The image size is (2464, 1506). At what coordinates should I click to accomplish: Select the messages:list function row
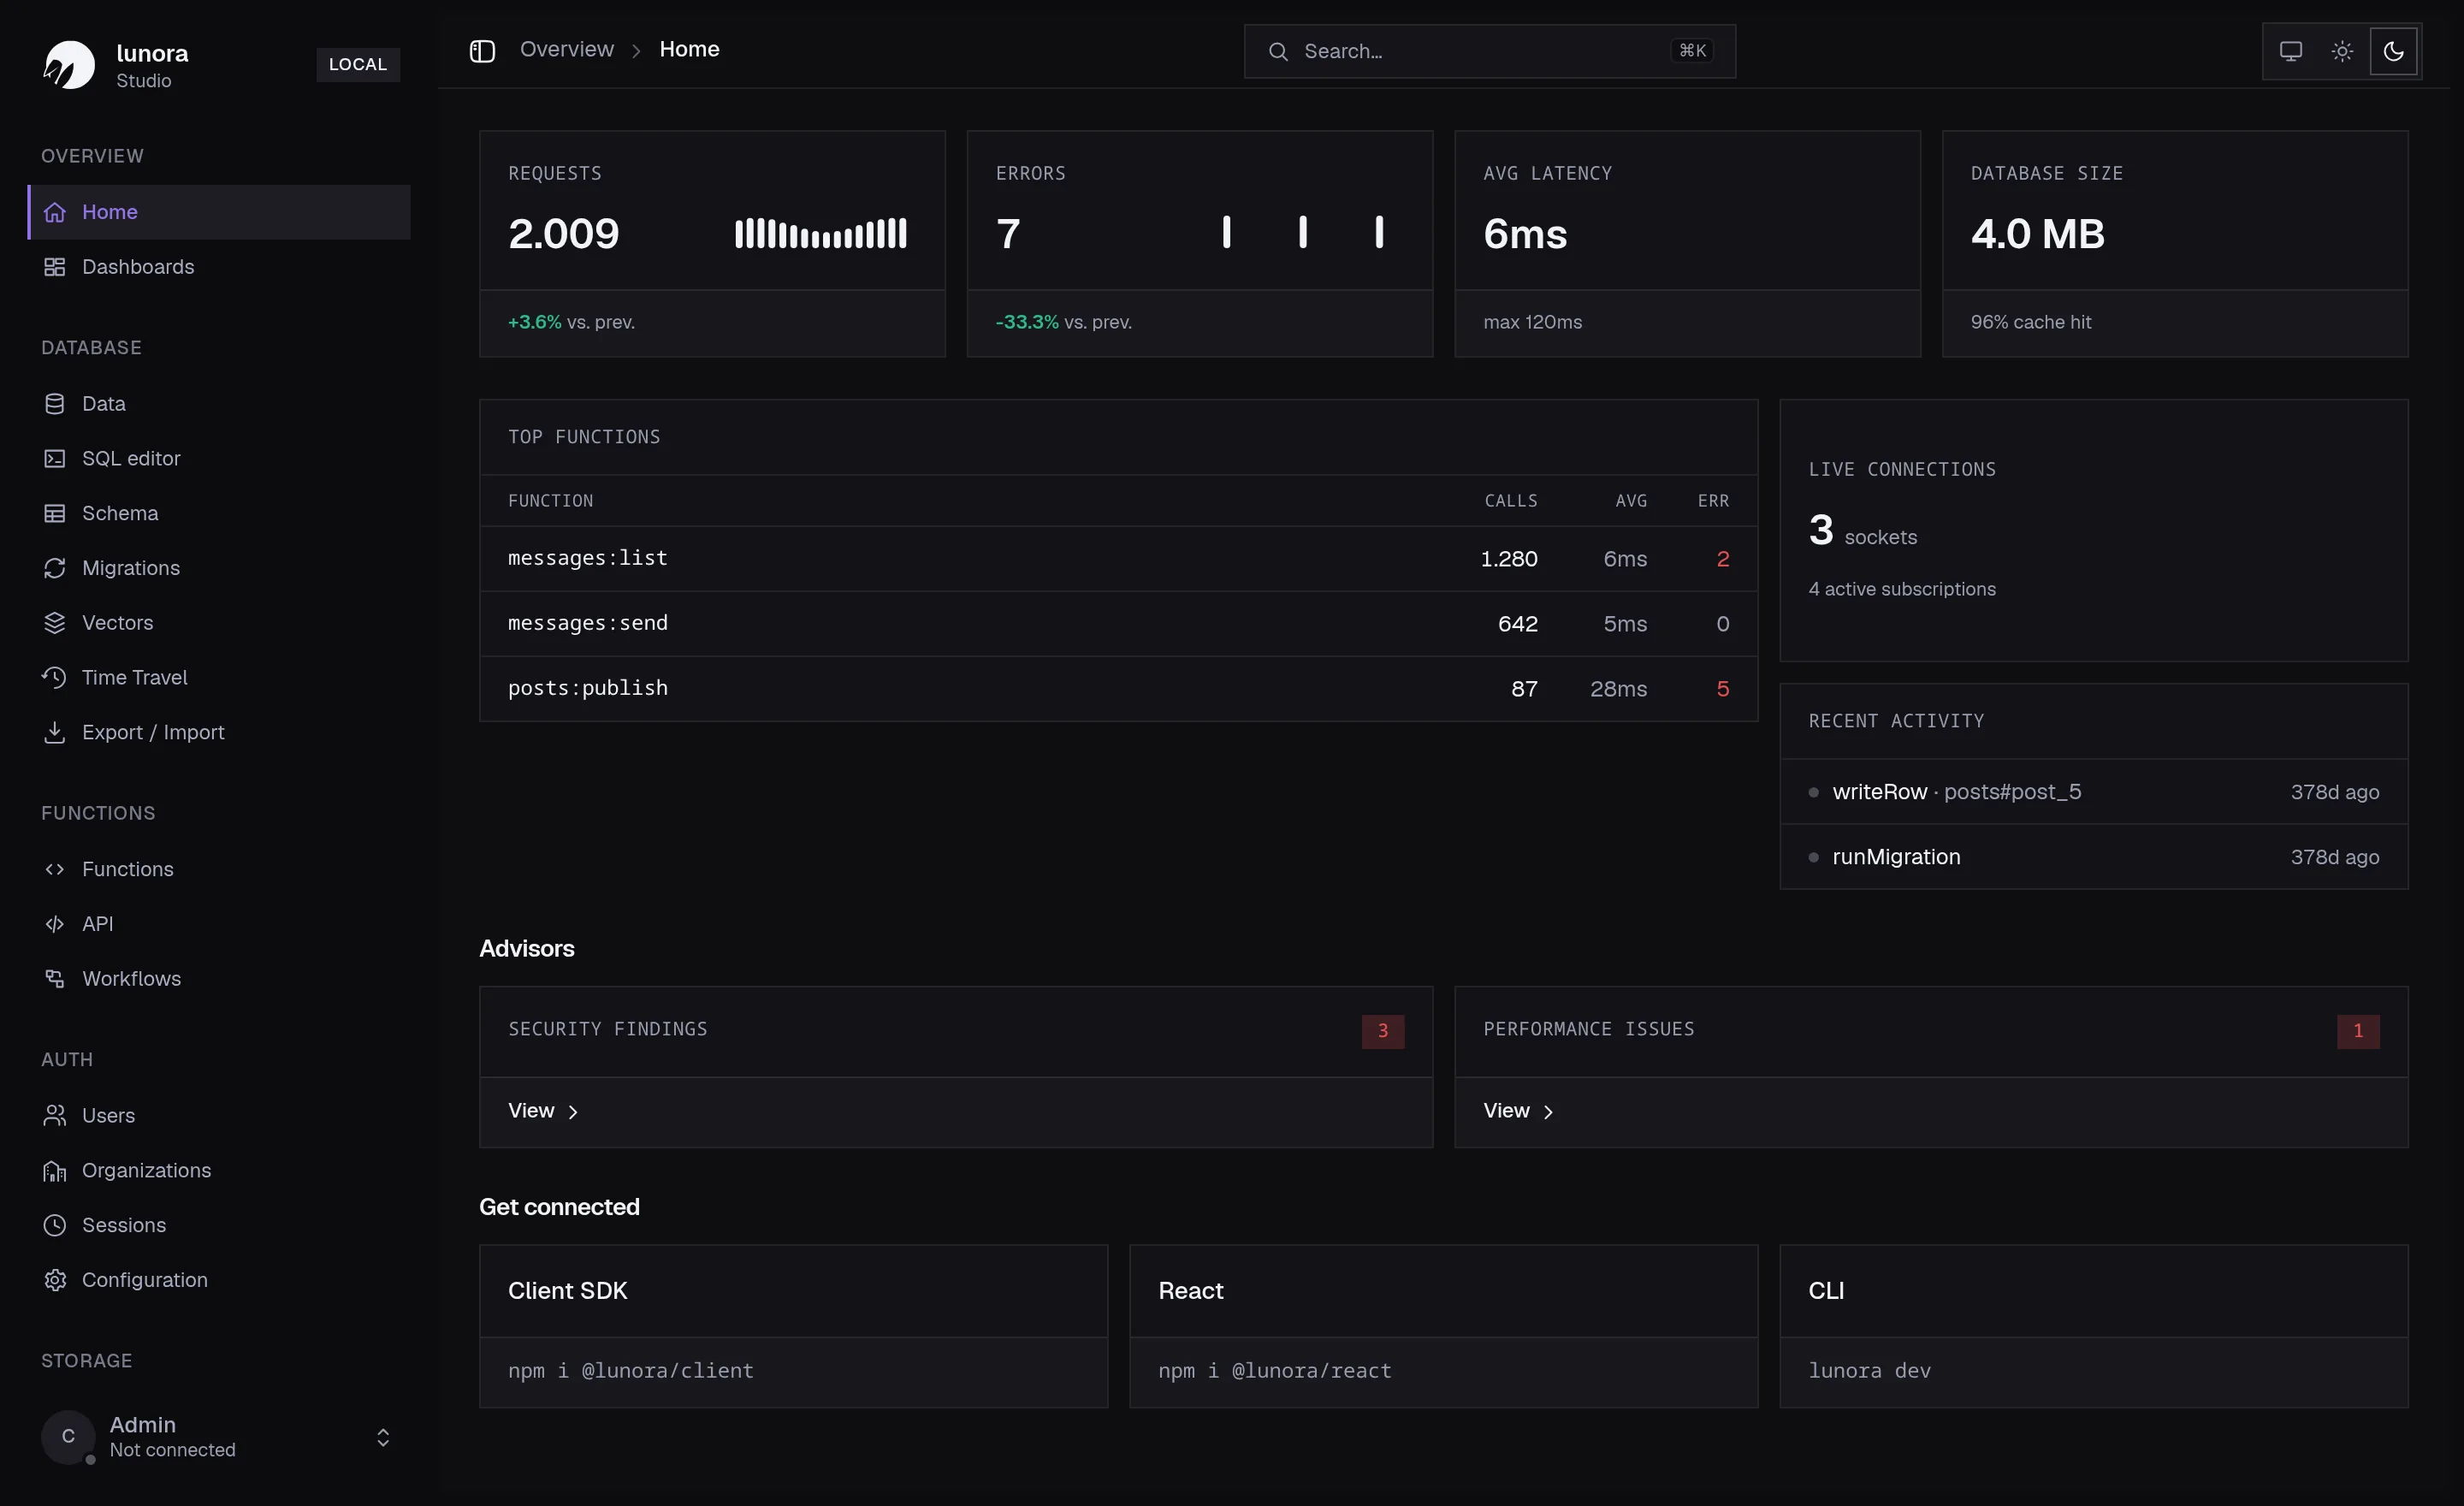click(x=1118, y=559)
